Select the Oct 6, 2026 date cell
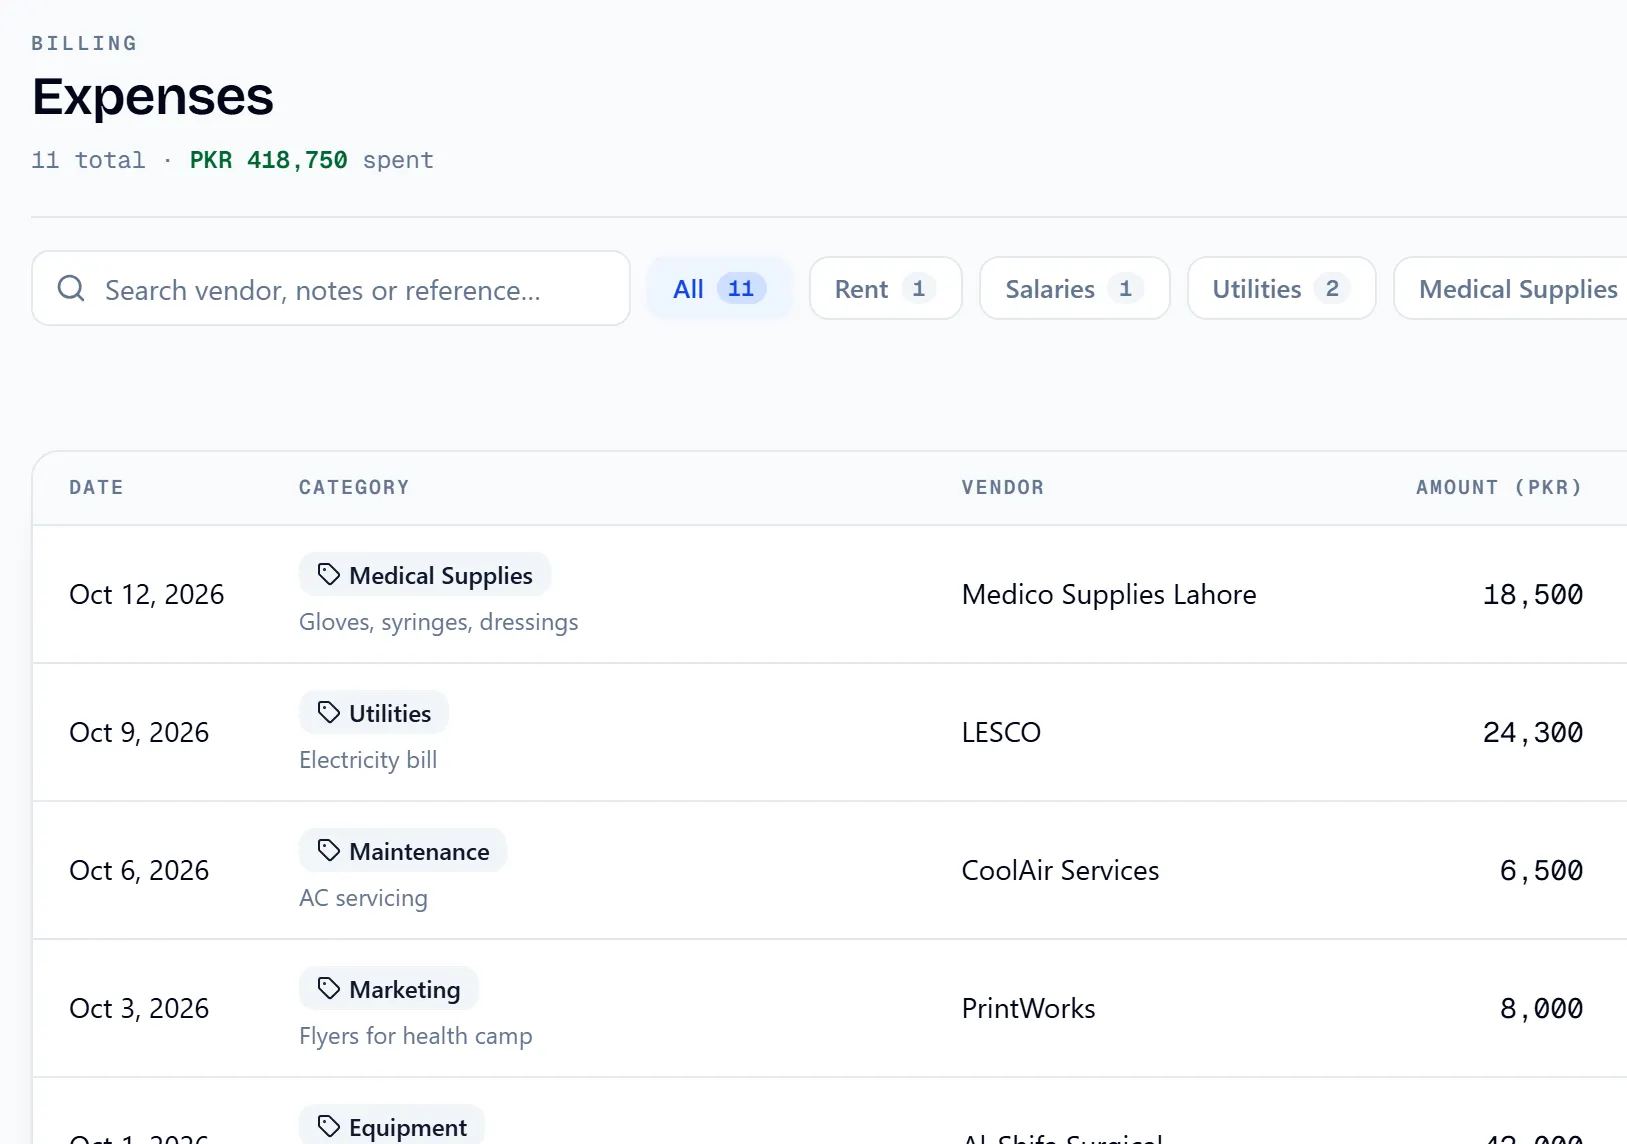 click(x=139, y=870)
